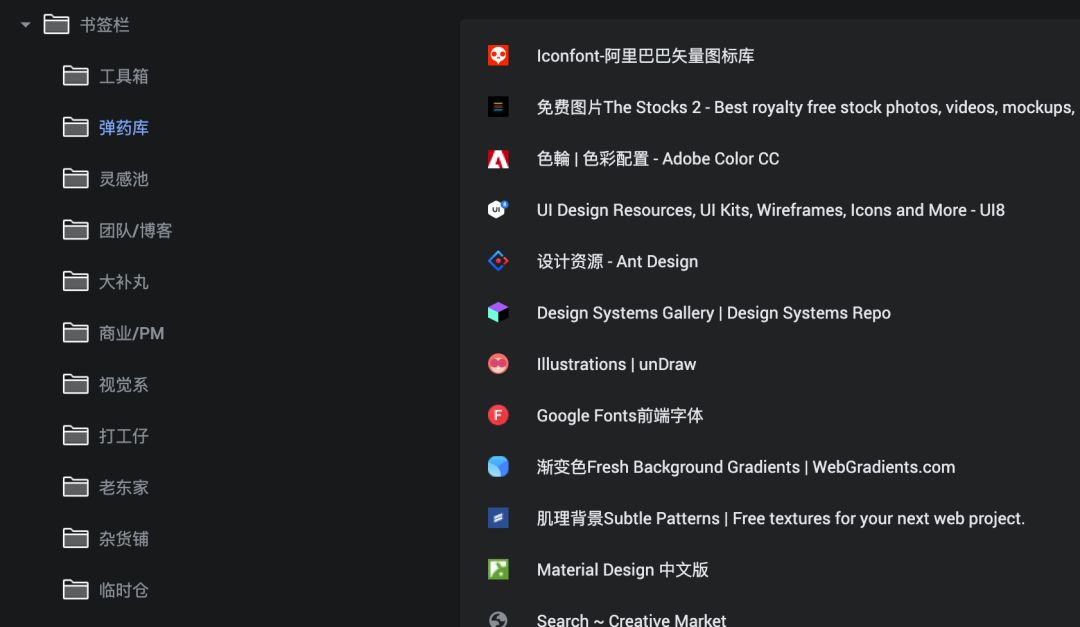
Task: Open the 工具箱 folder label
Action: click(x=124, y=76)
